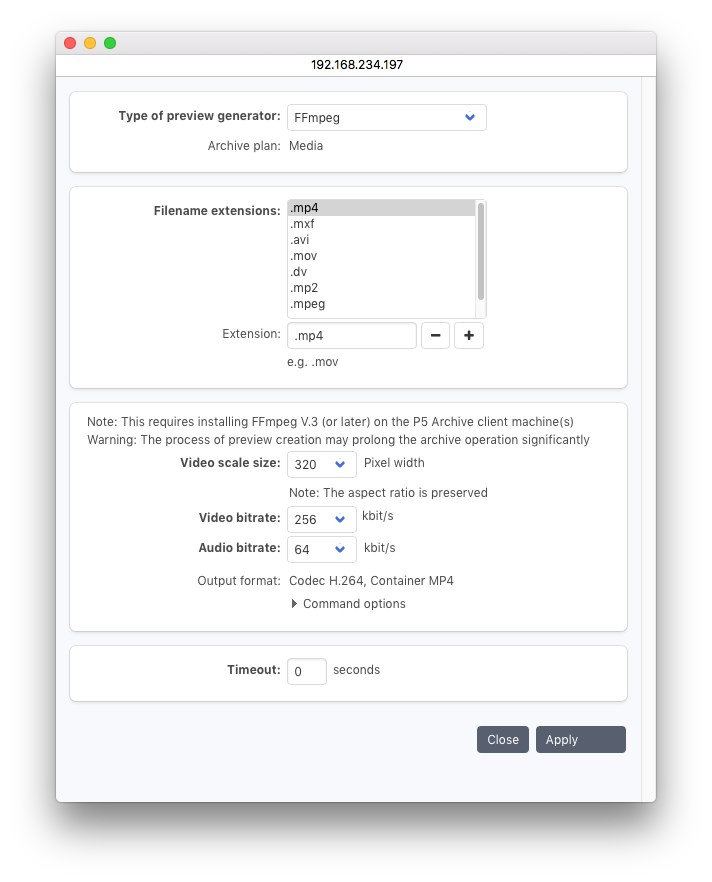Click the Extension text input field
712x882 pixels.
pyautogui.click(x=351, y=336)
